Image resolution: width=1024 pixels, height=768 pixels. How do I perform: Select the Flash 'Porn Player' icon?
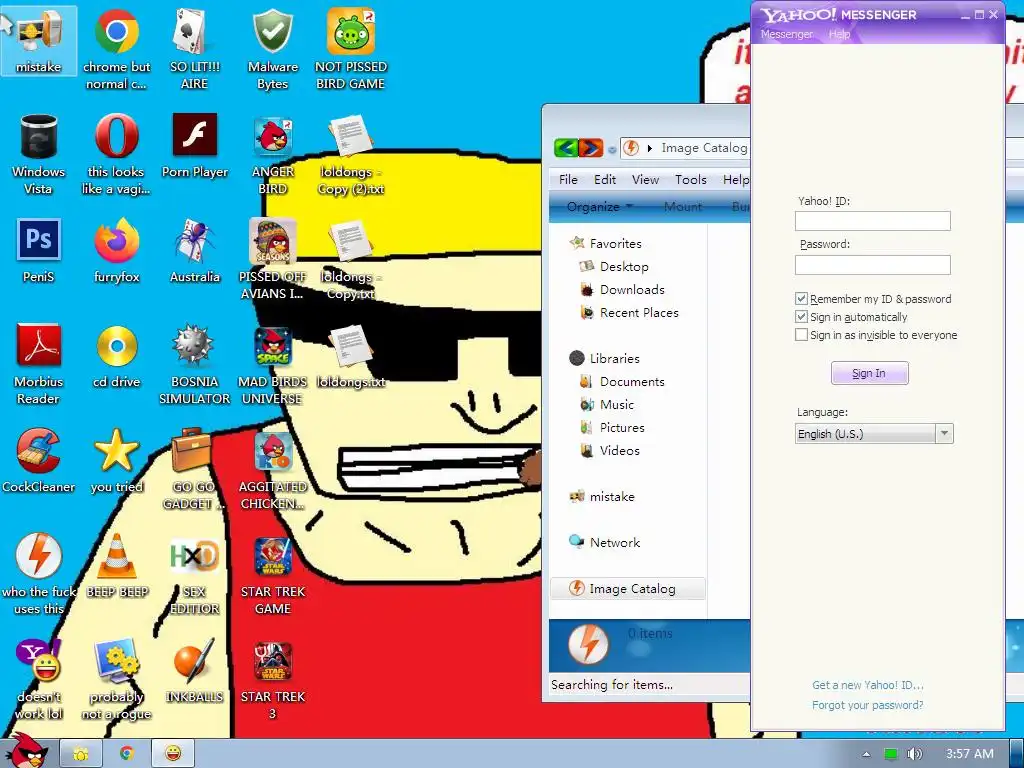pos(195,146)
